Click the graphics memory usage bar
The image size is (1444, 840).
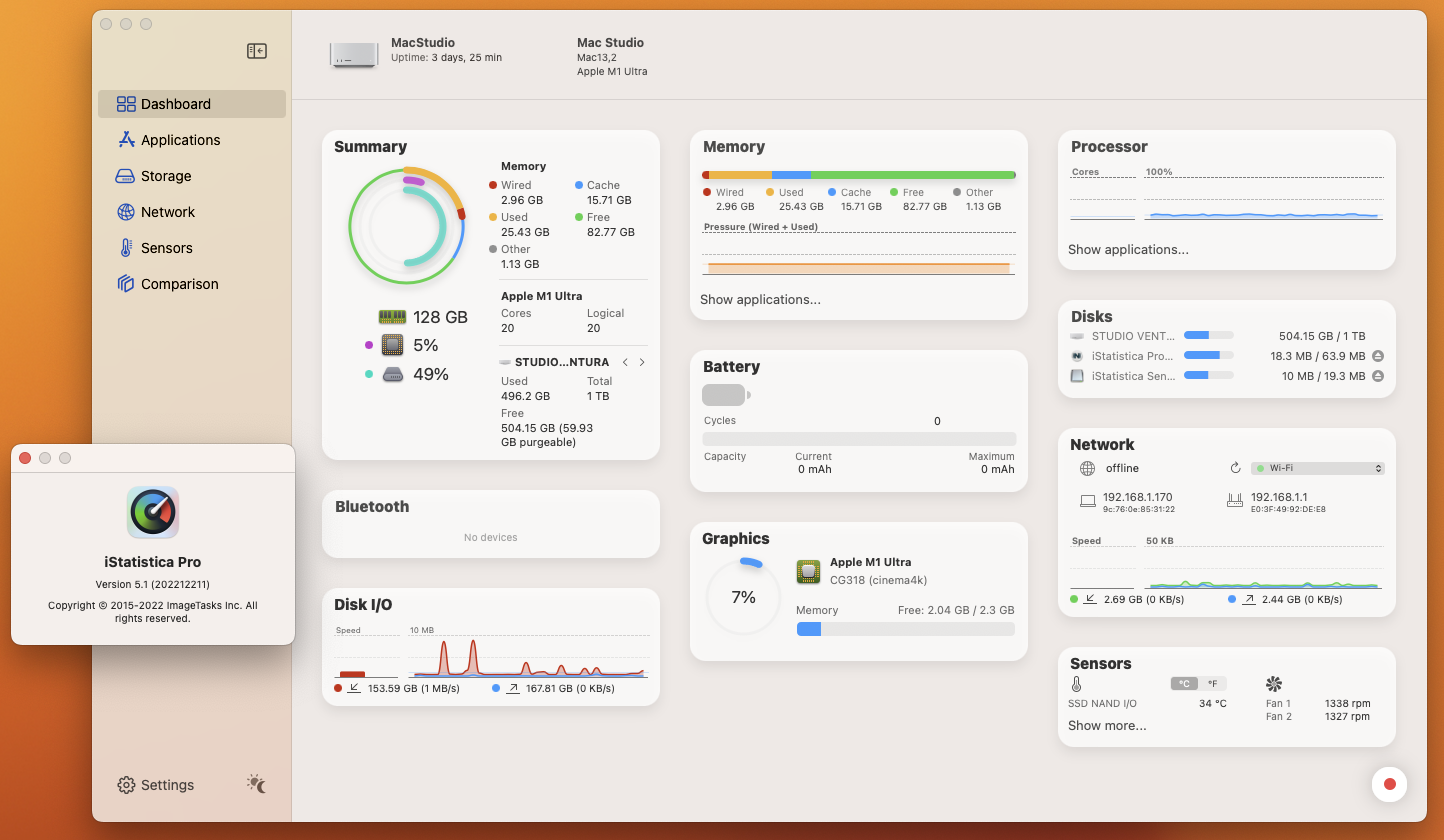905,629
